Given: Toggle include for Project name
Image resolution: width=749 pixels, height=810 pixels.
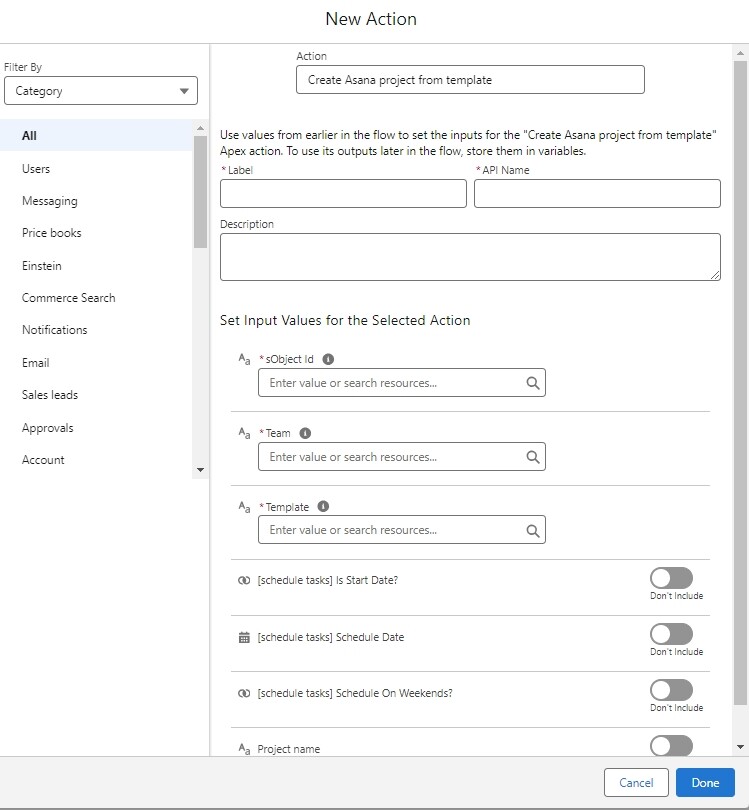Looking at the screenshot, I should coord(671,746).
